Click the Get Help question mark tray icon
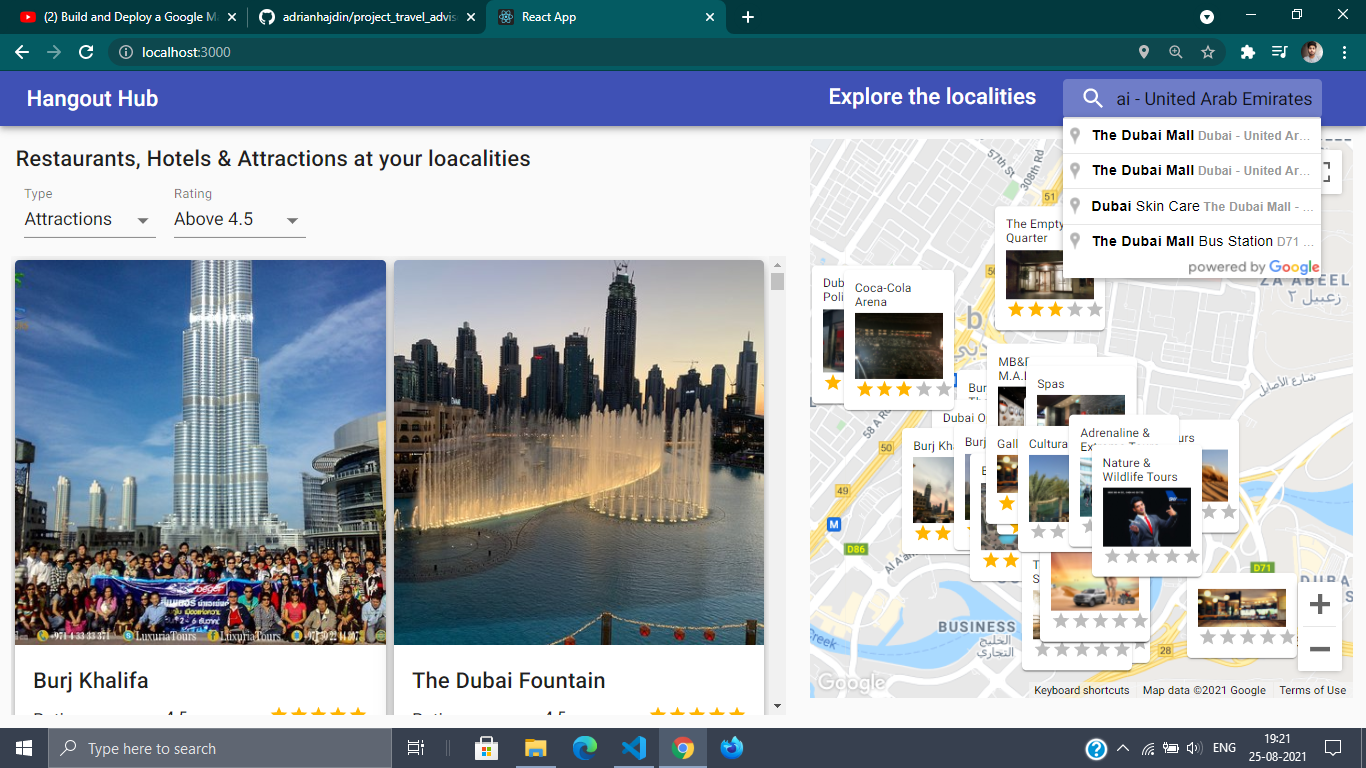The height and width of the screenshot is (768, 1366). [1096, 748]
